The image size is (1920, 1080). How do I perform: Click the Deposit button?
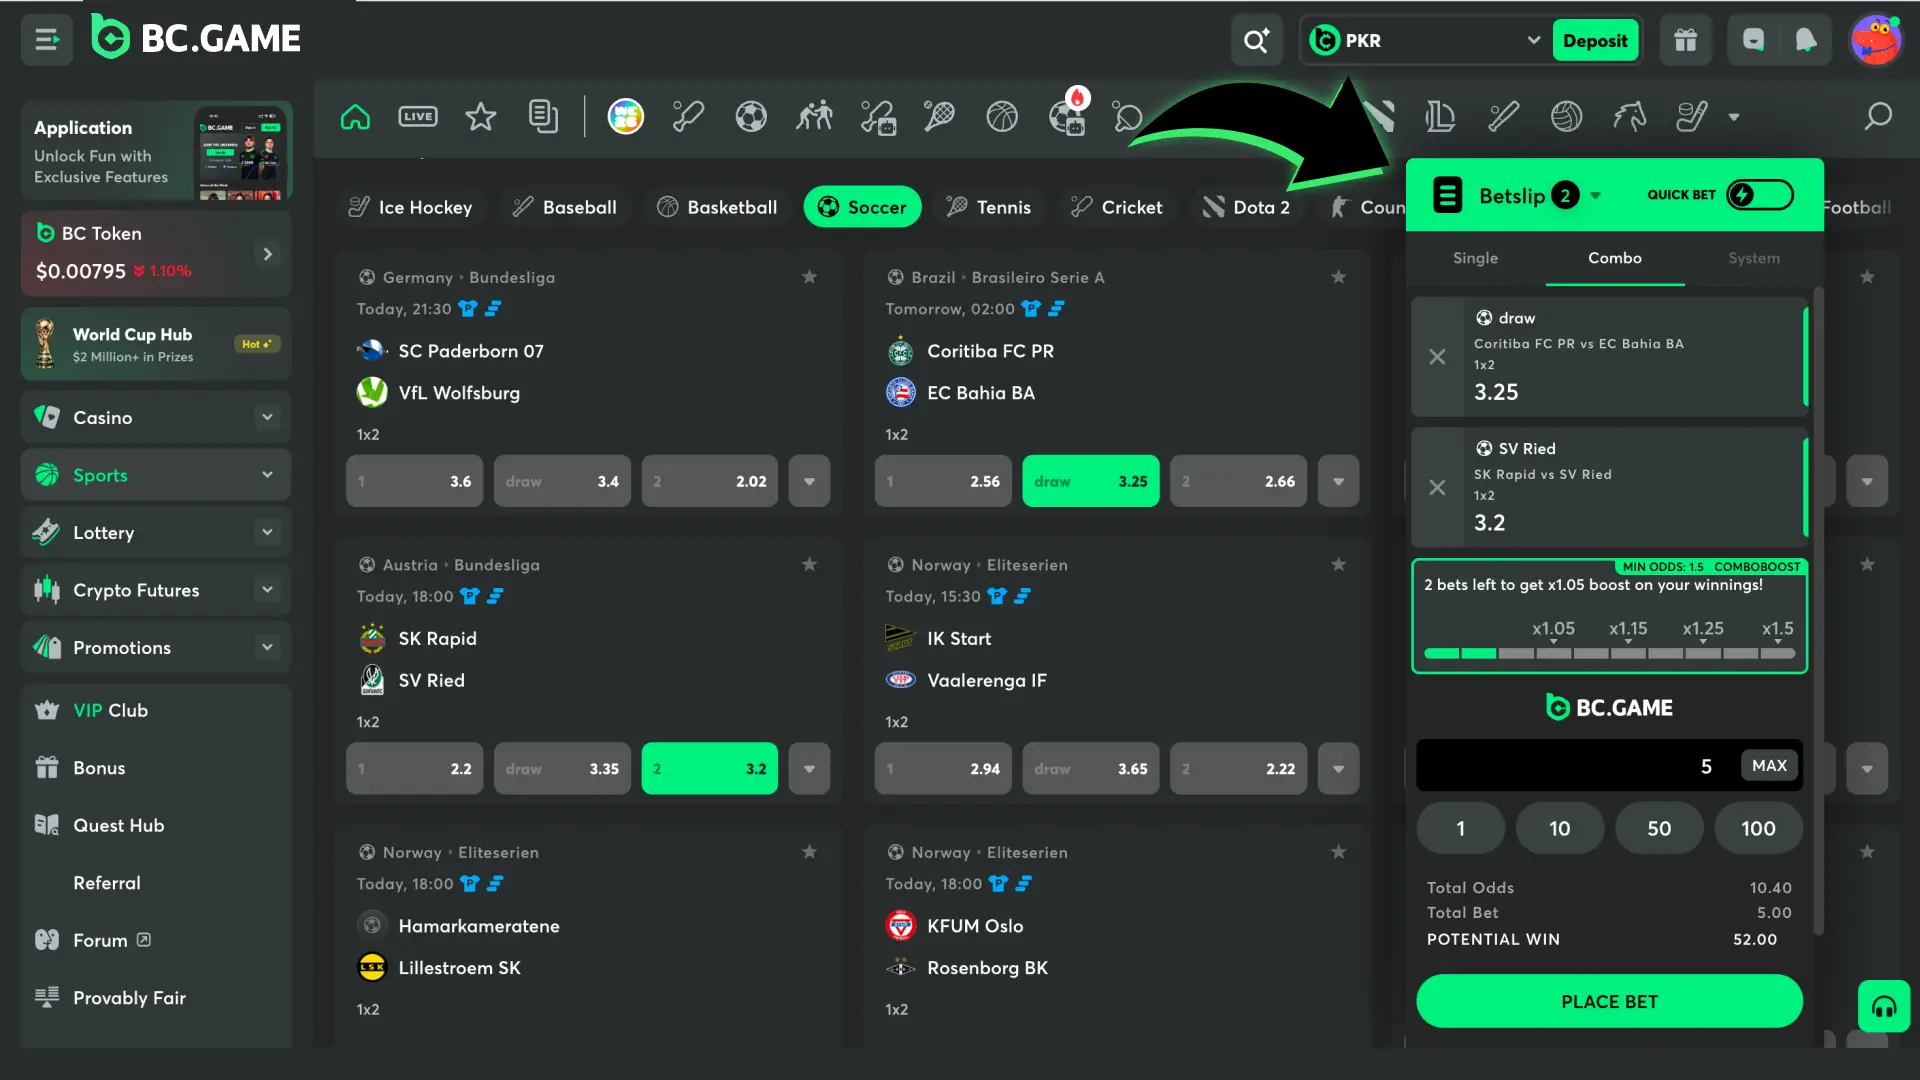point(1595,40)
